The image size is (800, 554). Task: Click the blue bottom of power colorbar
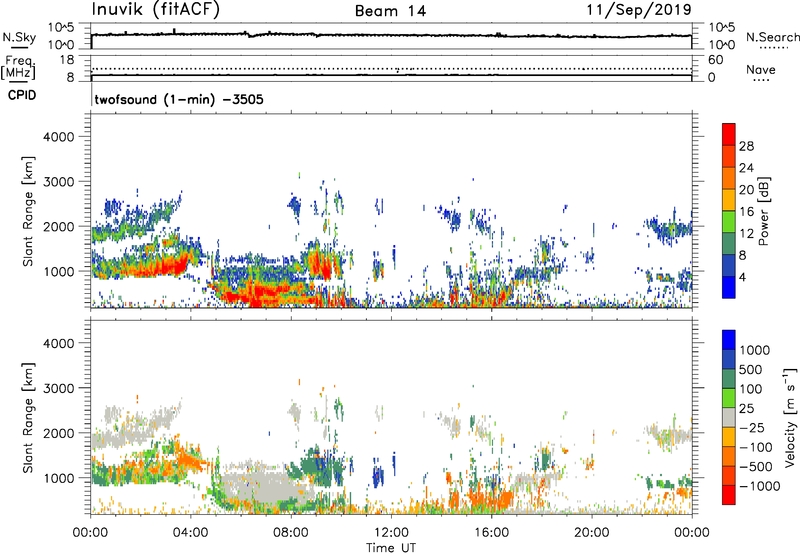729,287
